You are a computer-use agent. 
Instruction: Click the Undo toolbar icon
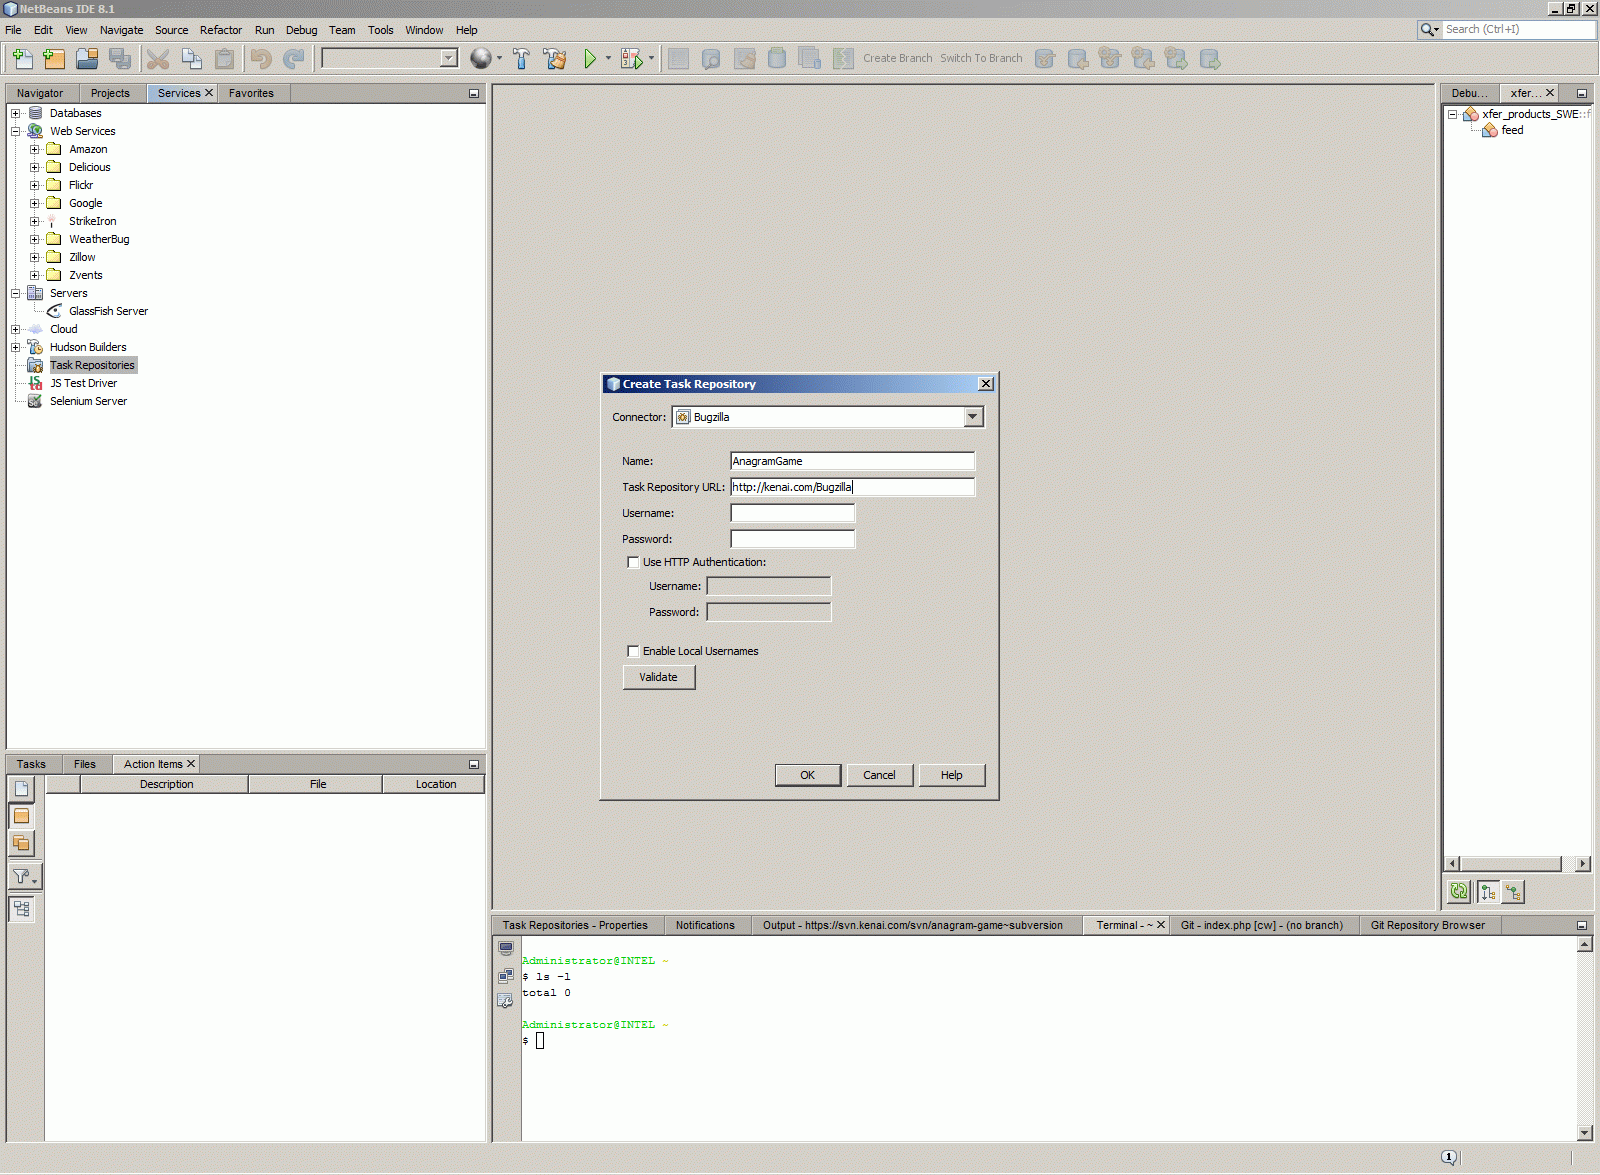click(261, 59)
